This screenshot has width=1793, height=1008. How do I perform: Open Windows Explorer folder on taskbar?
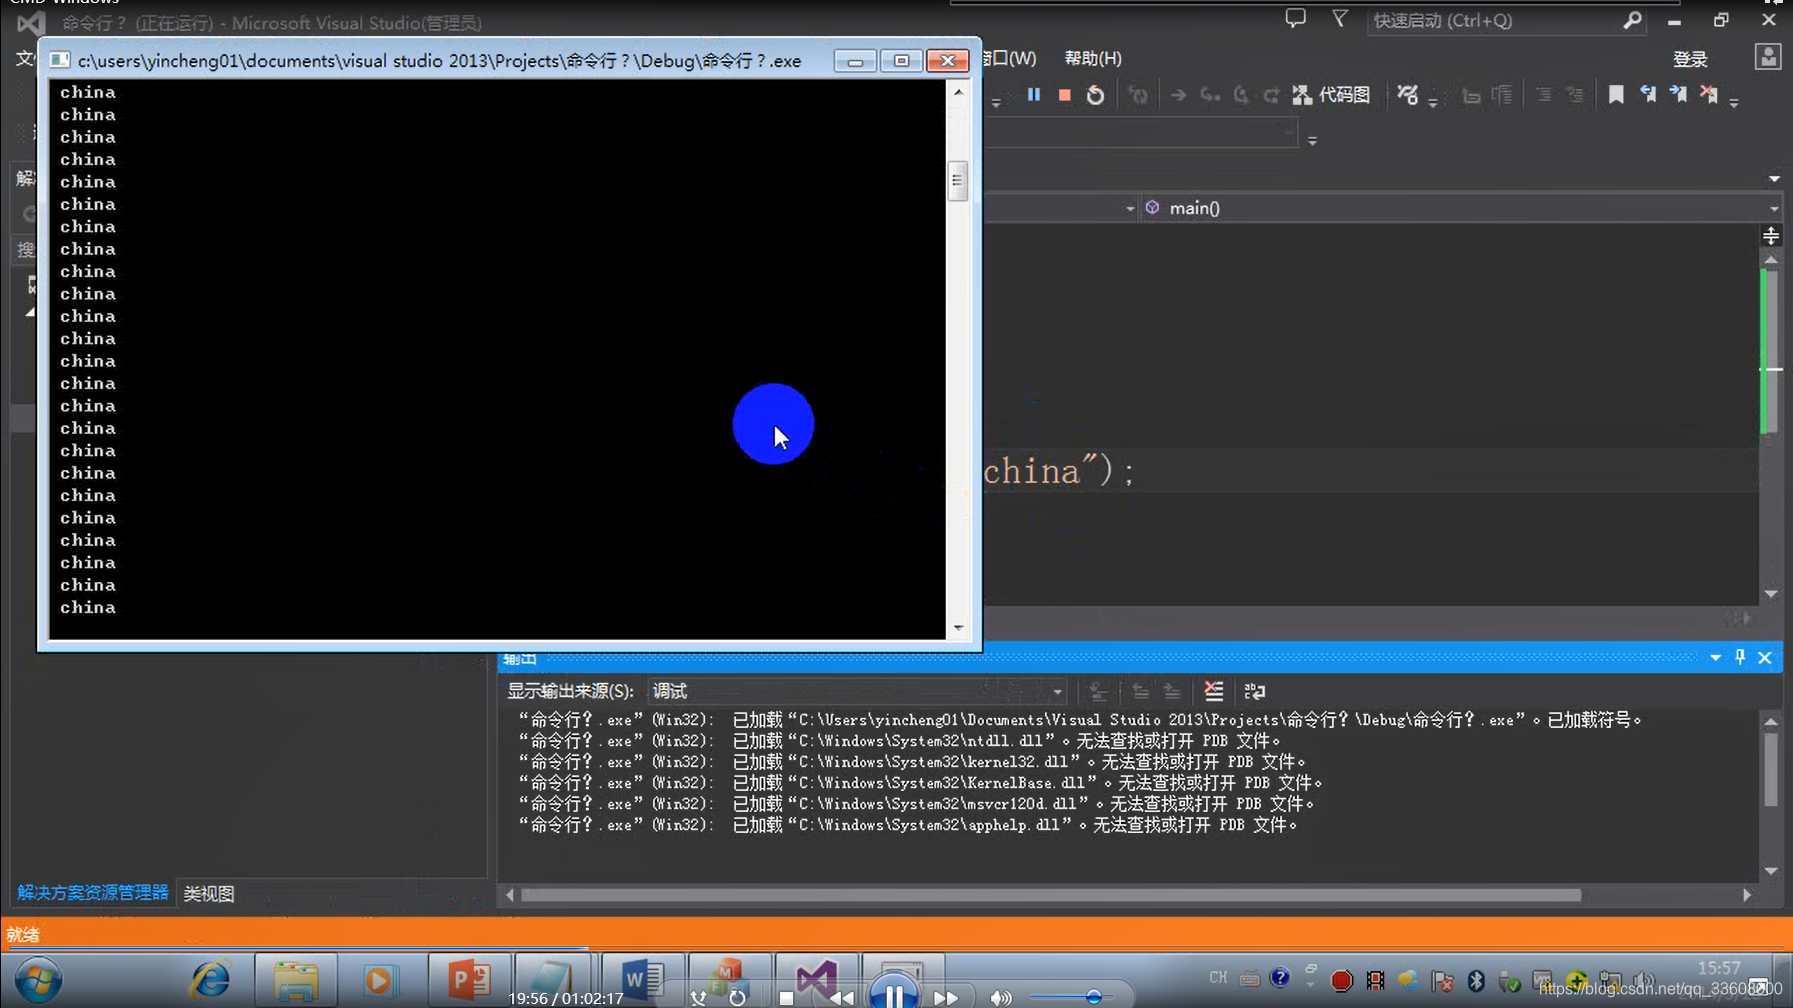point(296,981)
